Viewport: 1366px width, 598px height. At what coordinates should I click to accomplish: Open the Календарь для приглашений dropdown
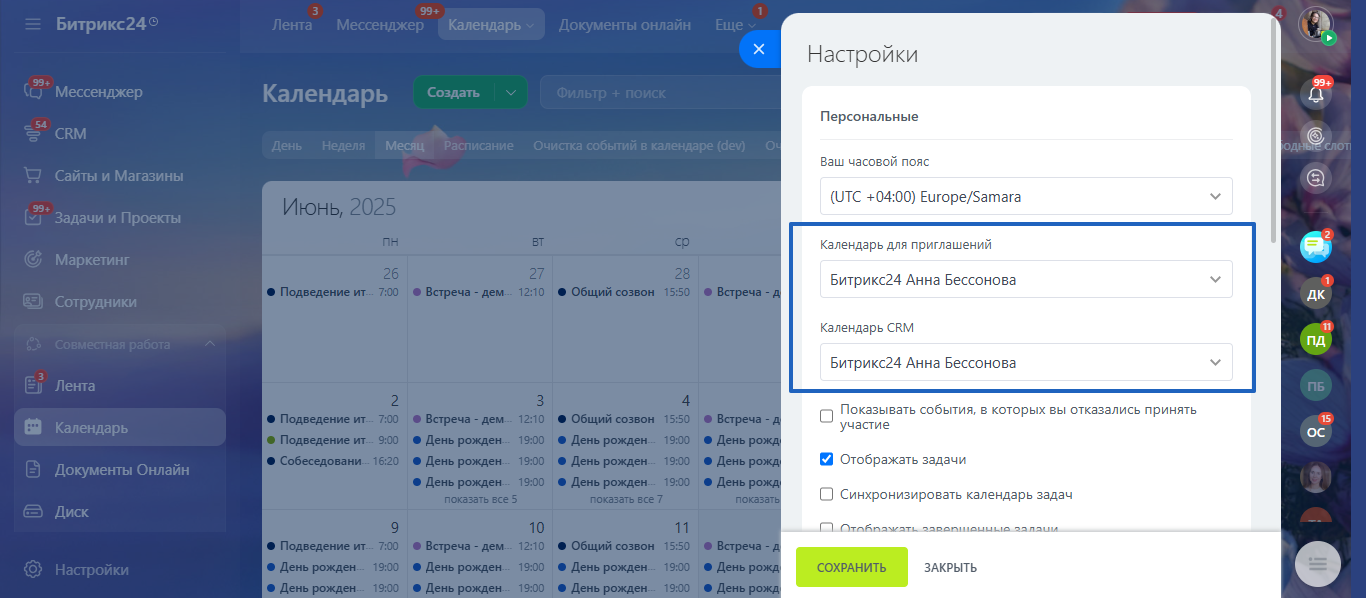click(1026, 279)
